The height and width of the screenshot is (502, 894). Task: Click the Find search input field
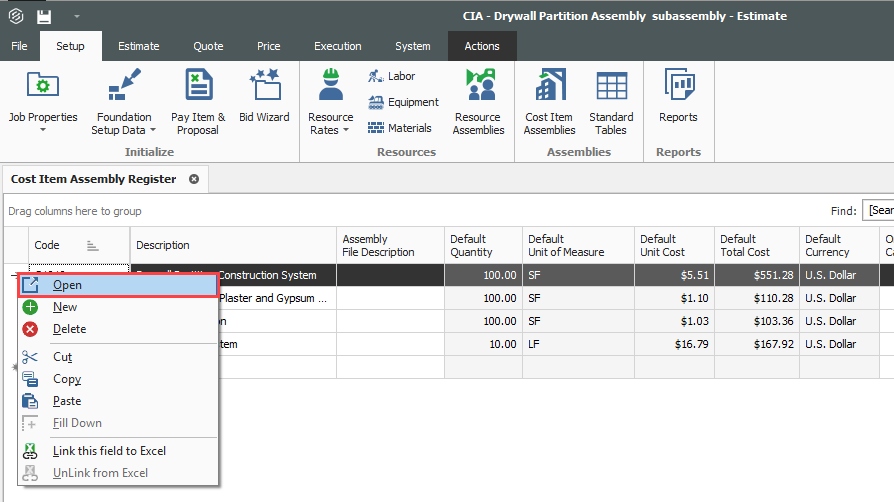coord(880,211)
